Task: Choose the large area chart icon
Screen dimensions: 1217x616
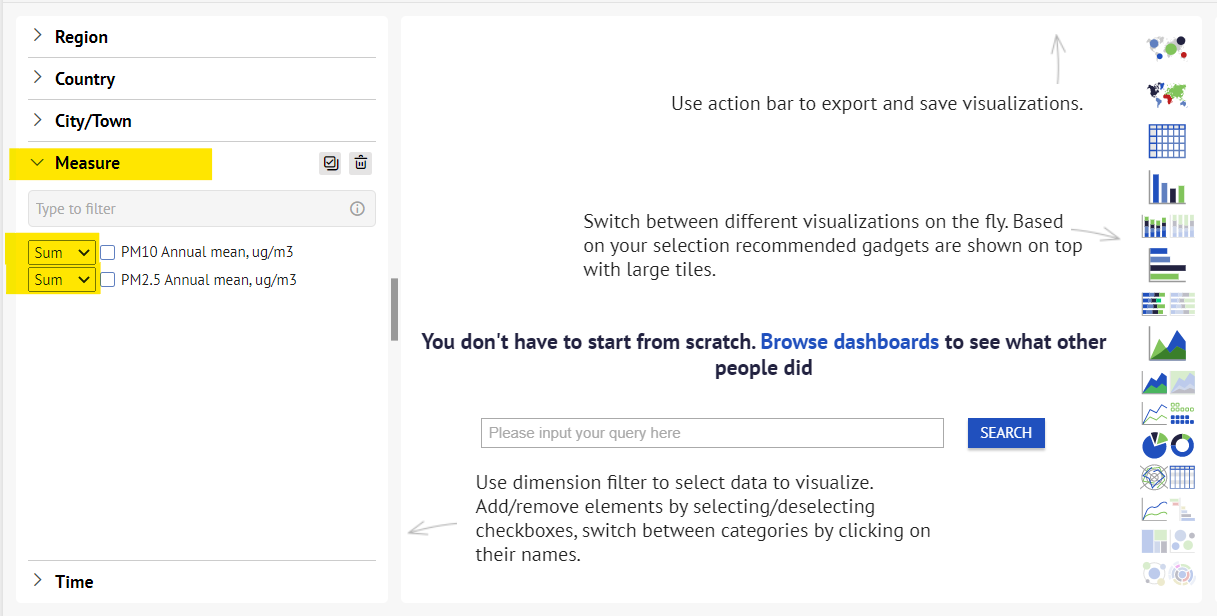Action: [1167, 342]
